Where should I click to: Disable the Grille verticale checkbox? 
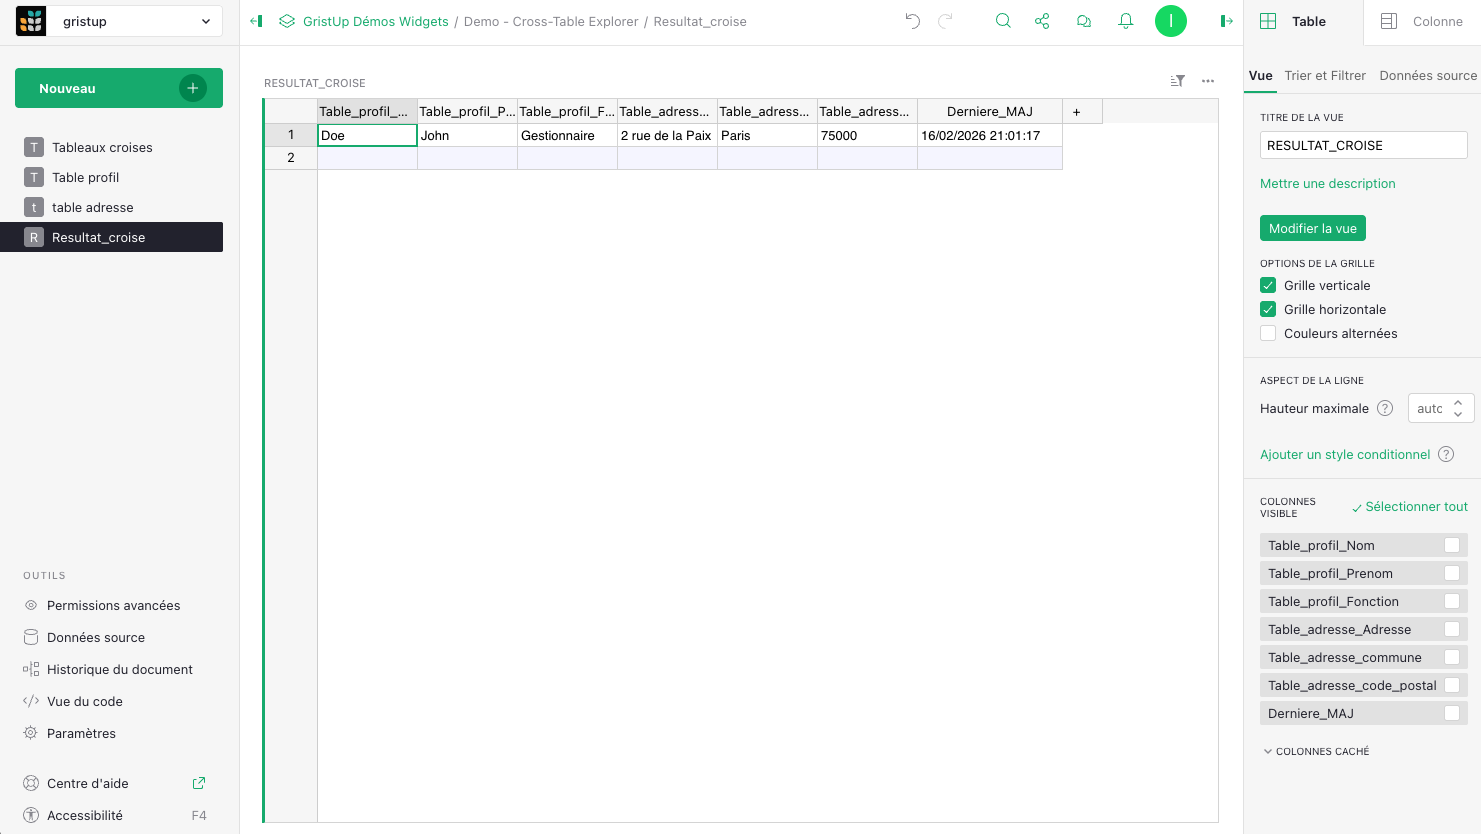click(x=1268, y=285)
